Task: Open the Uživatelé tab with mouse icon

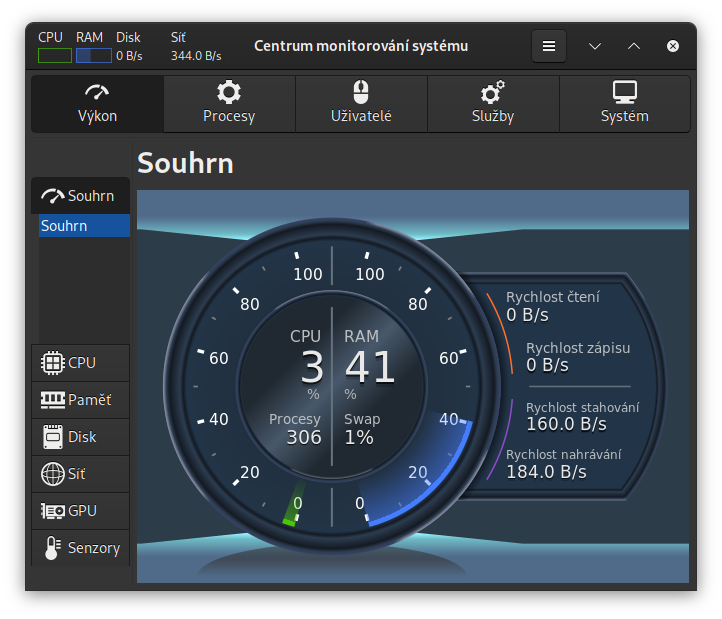Action: click(361, 104)
